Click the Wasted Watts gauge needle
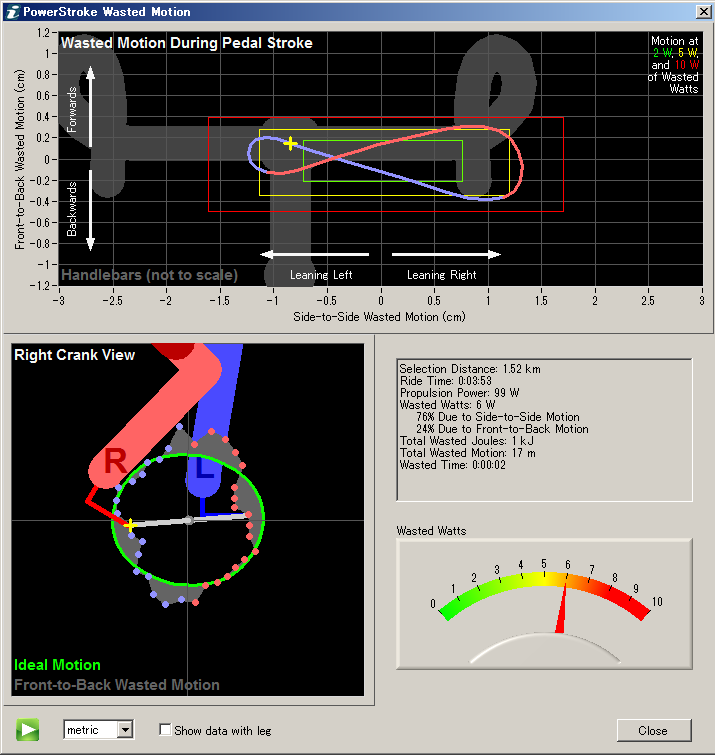The height and width of the screenshot is (755, 715). [562, 612]
